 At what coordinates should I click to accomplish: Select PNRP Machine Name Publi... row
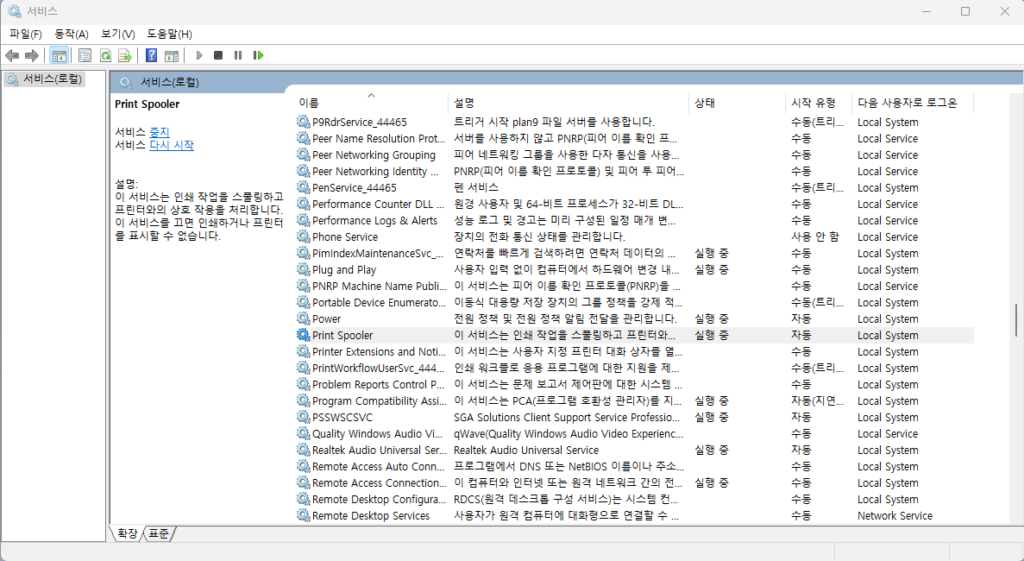coord(633,286)
